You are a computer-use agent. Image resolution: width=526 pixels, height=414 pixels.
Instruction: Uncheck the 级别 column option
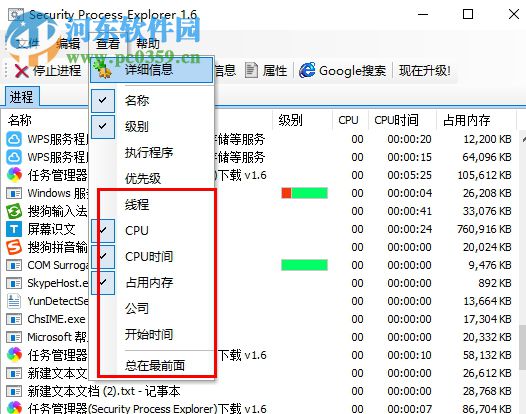pyautogui.click(x=152, y=126)
